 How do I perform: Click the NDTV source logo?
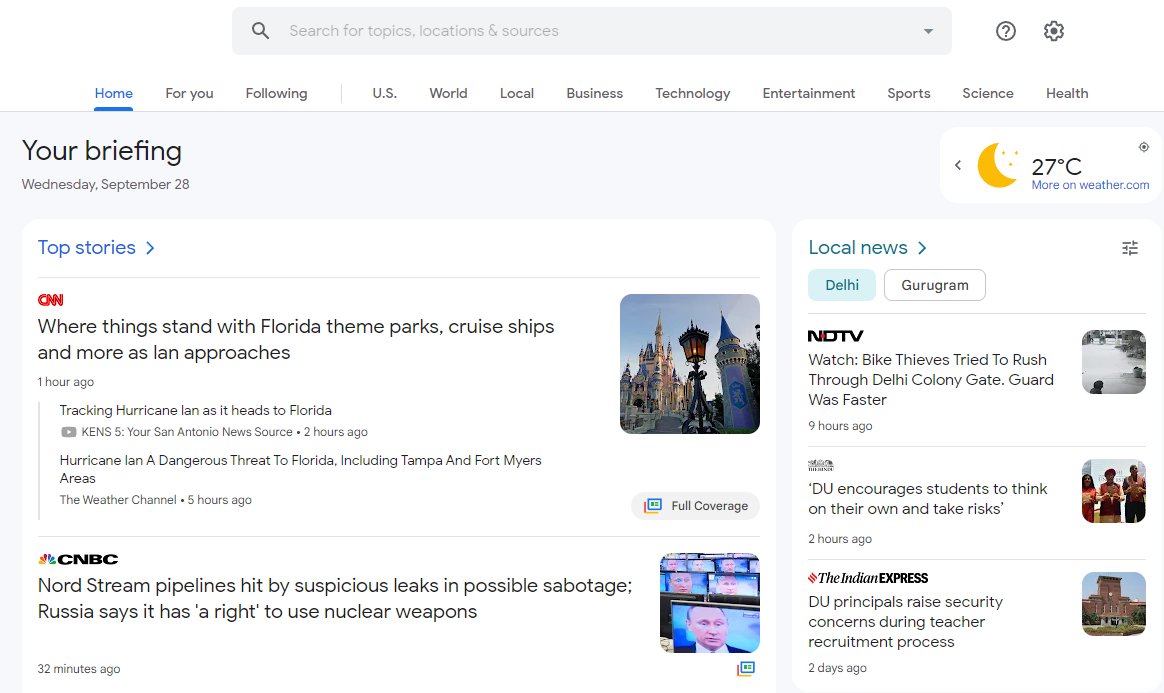coord(835,336)
